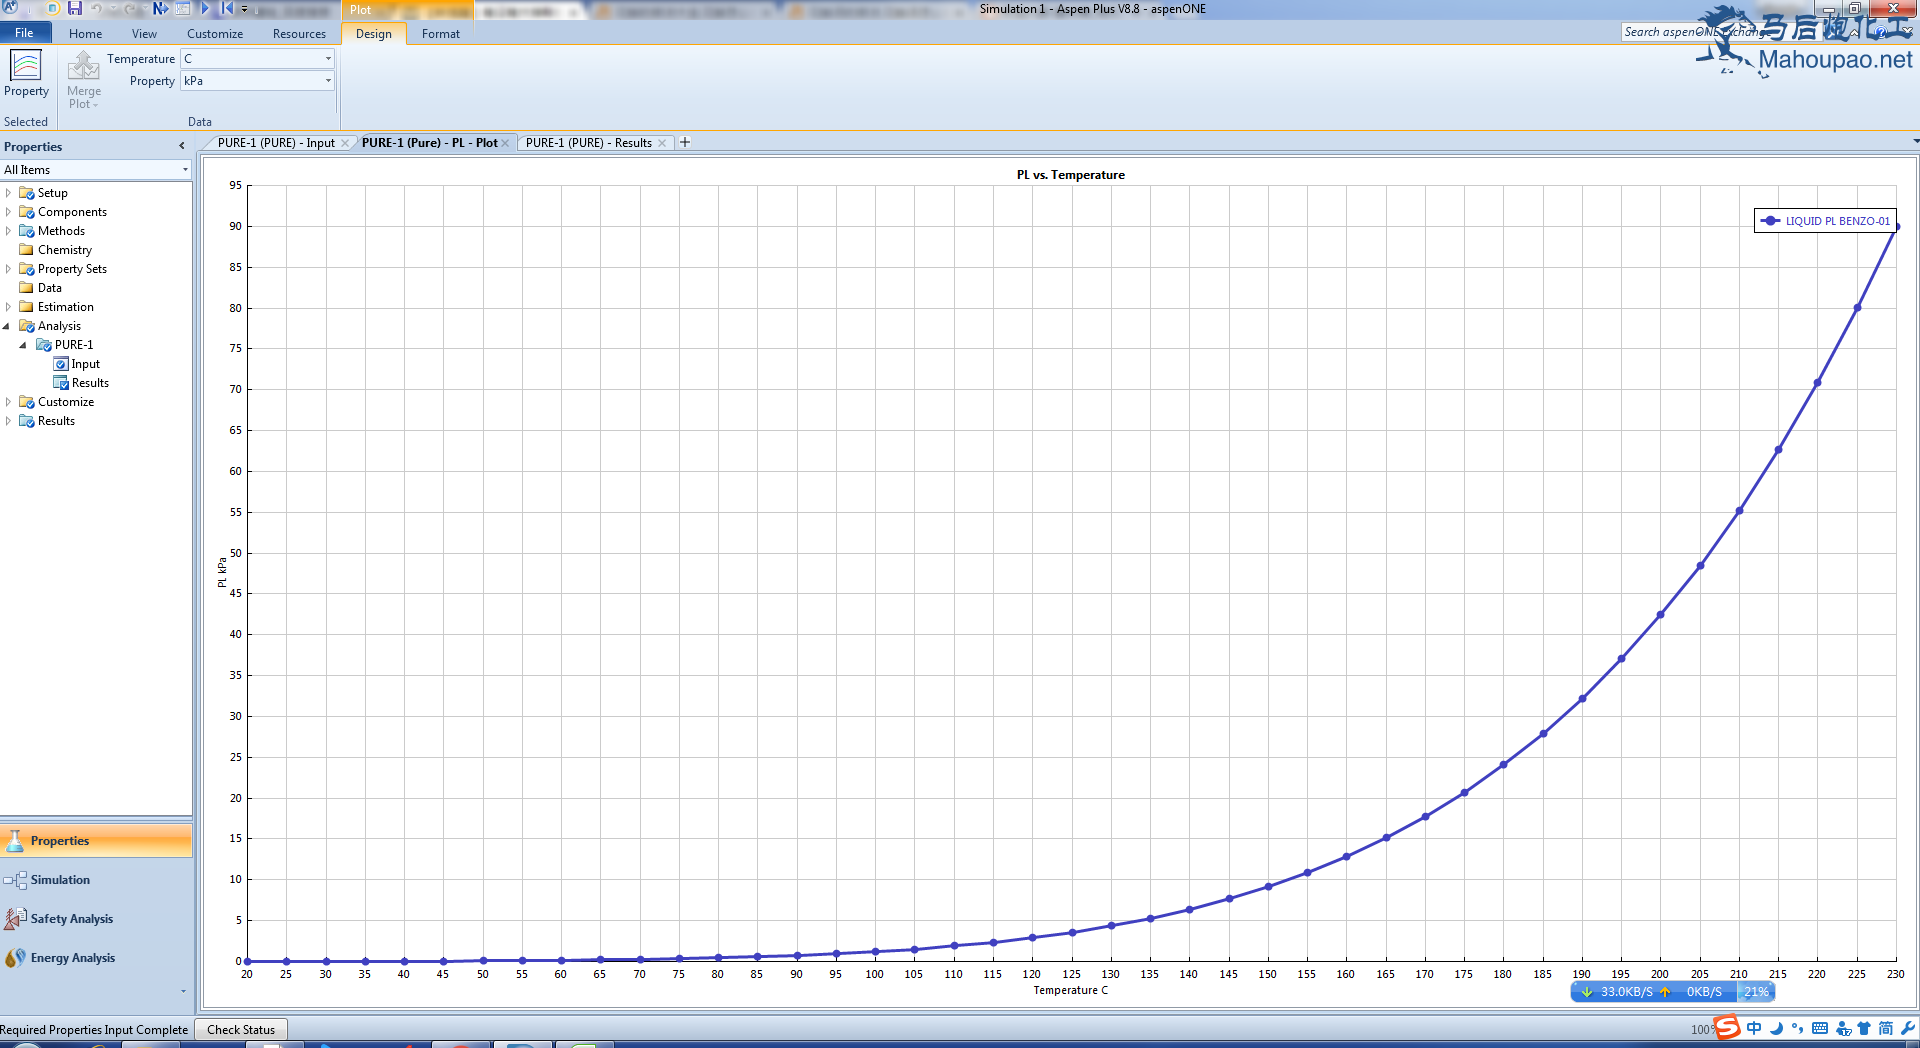Click the Aspen Plus application logo
Screen dimensions: 1920x1048
coord(10,8)
